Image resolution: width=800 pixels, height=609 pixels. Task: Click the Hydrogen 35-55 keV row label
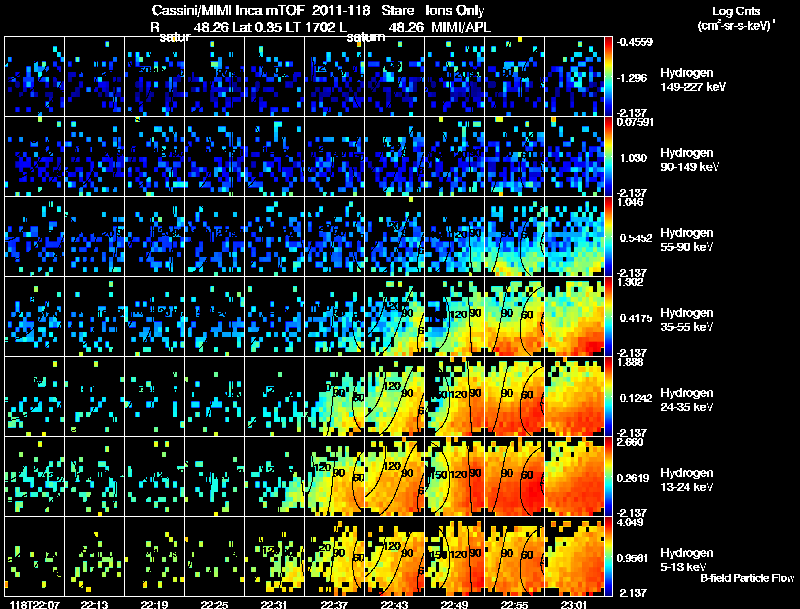pos(687,320)
